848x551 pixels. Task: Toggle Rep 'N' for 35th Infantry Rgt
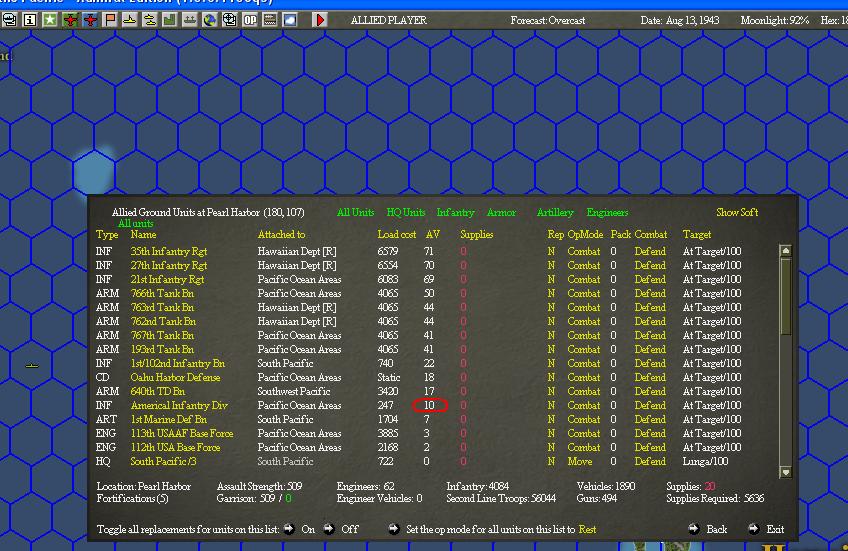551,251
